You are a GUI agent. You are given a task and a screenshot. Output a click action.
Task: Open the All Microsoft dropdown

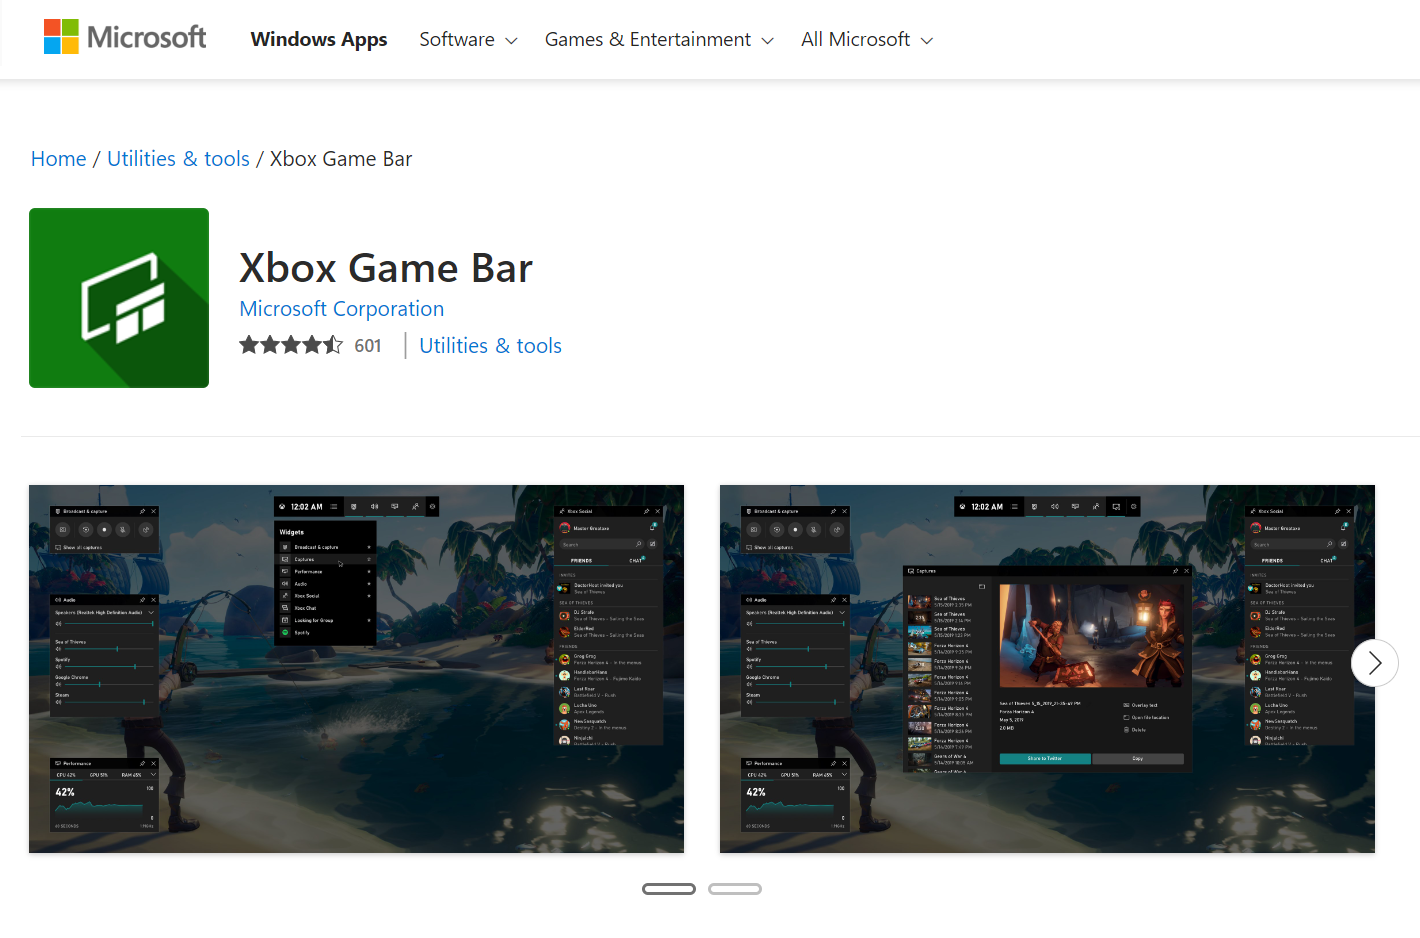[x=866, y=39]
